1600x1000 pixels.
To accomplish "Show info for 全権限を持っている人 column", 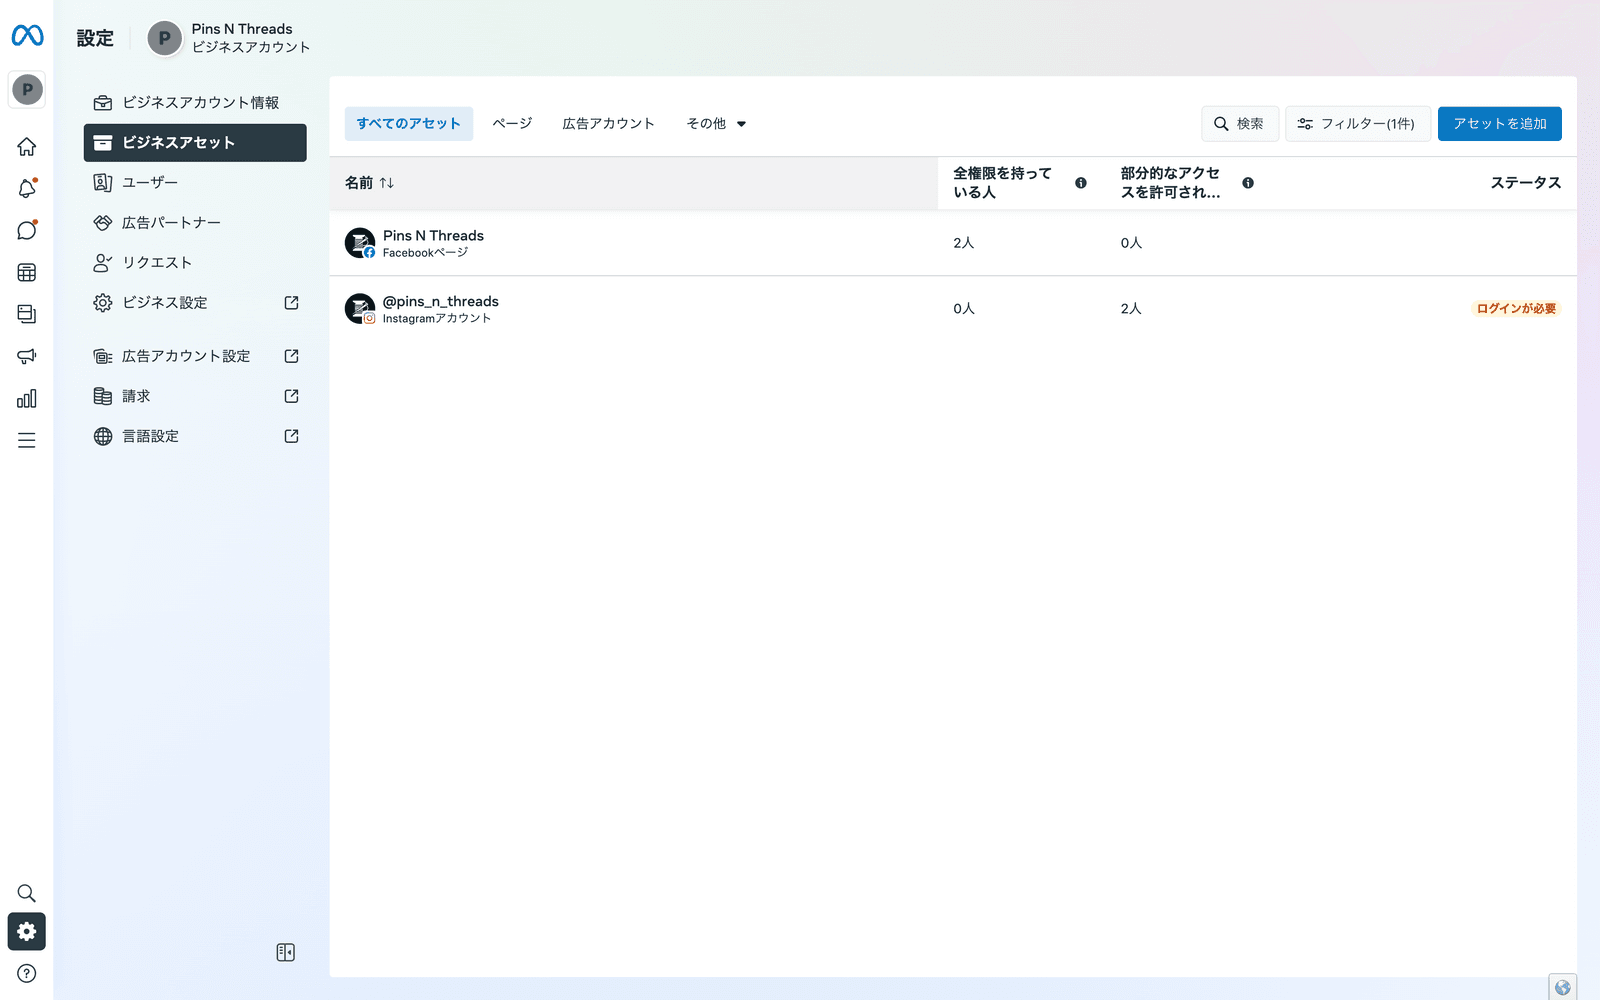I will 1081,183.
